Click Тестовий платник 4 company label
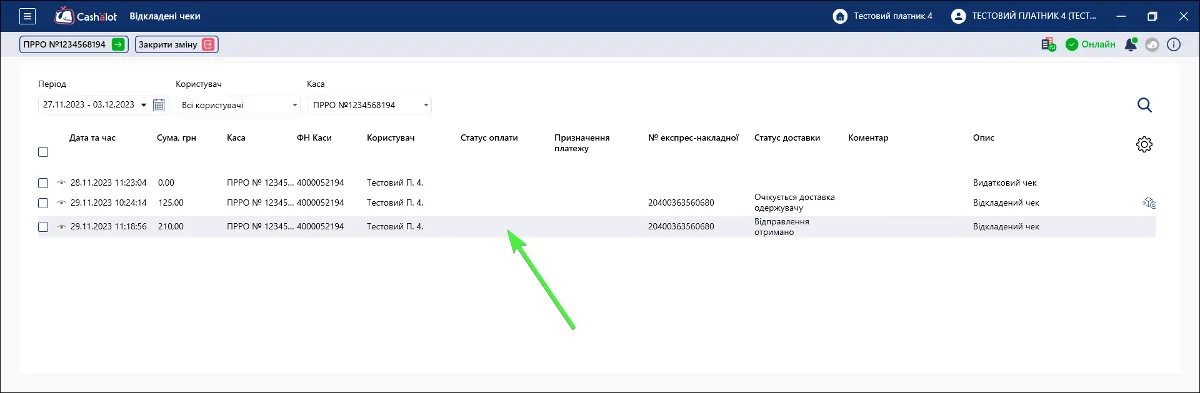 (x=893, y=16)
